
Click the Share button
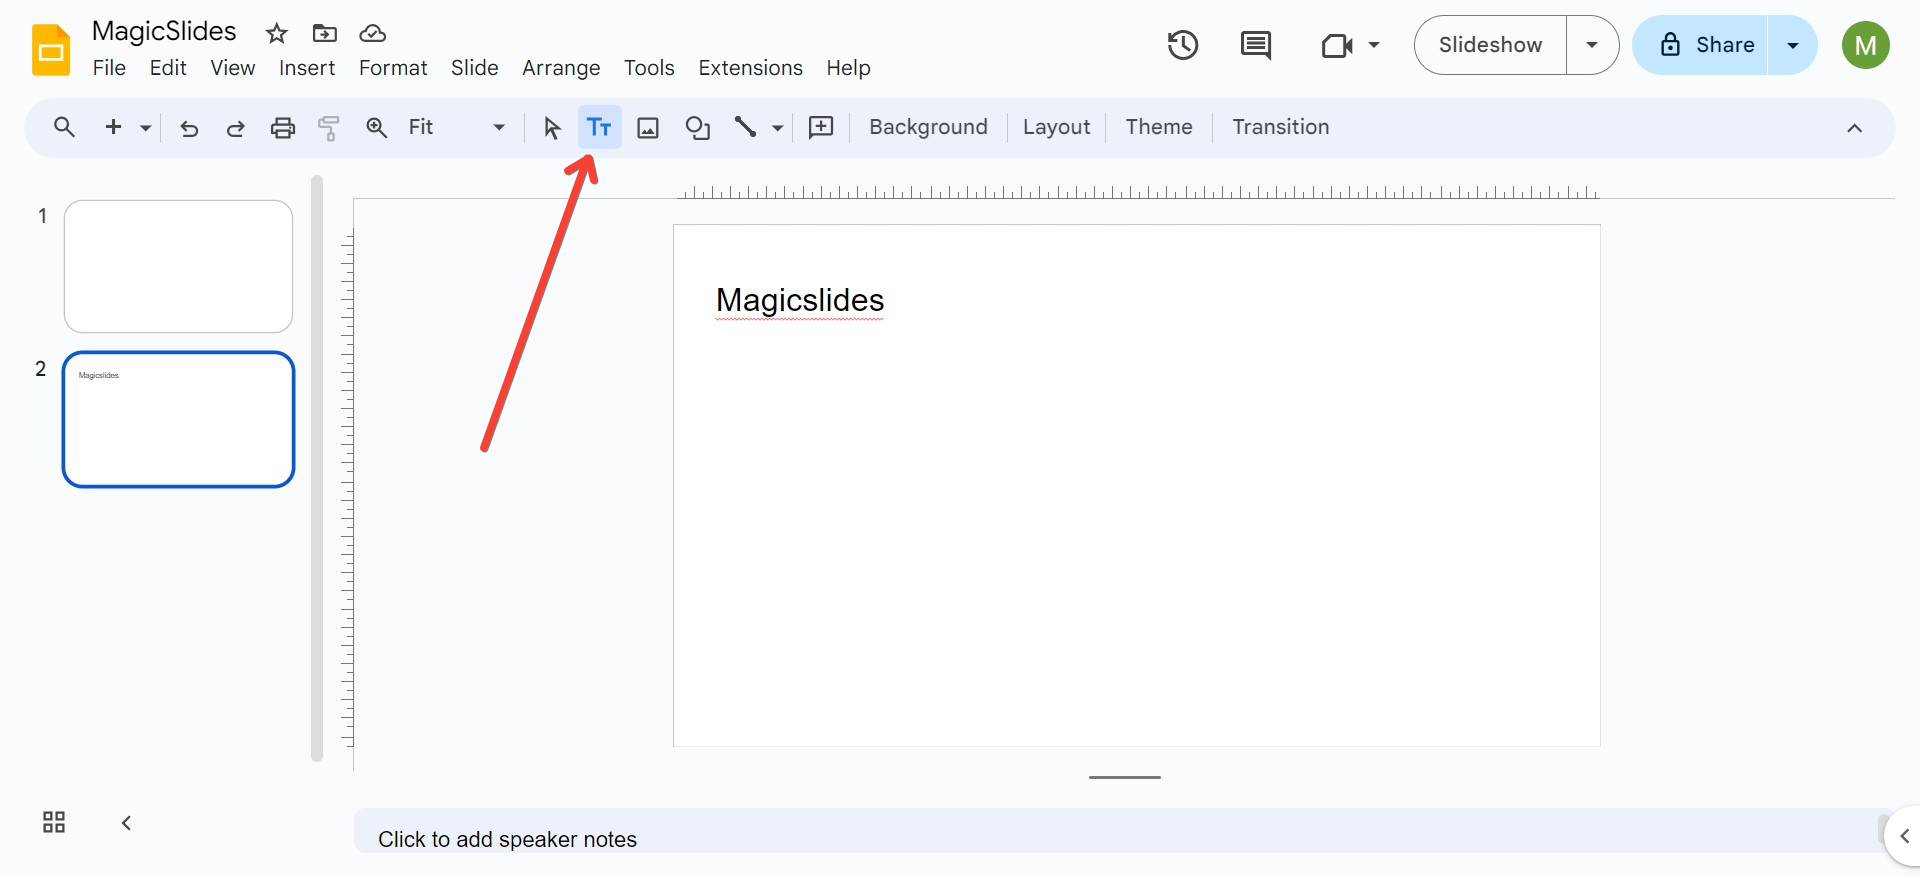[x=1701, y=45]
